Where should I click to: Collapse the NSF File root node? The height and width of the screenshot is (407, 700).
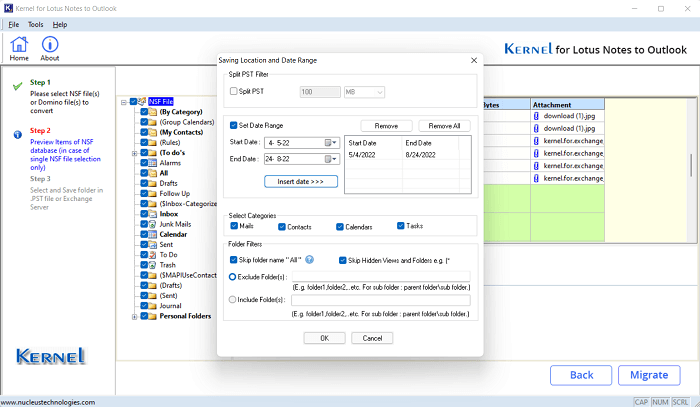124,102
